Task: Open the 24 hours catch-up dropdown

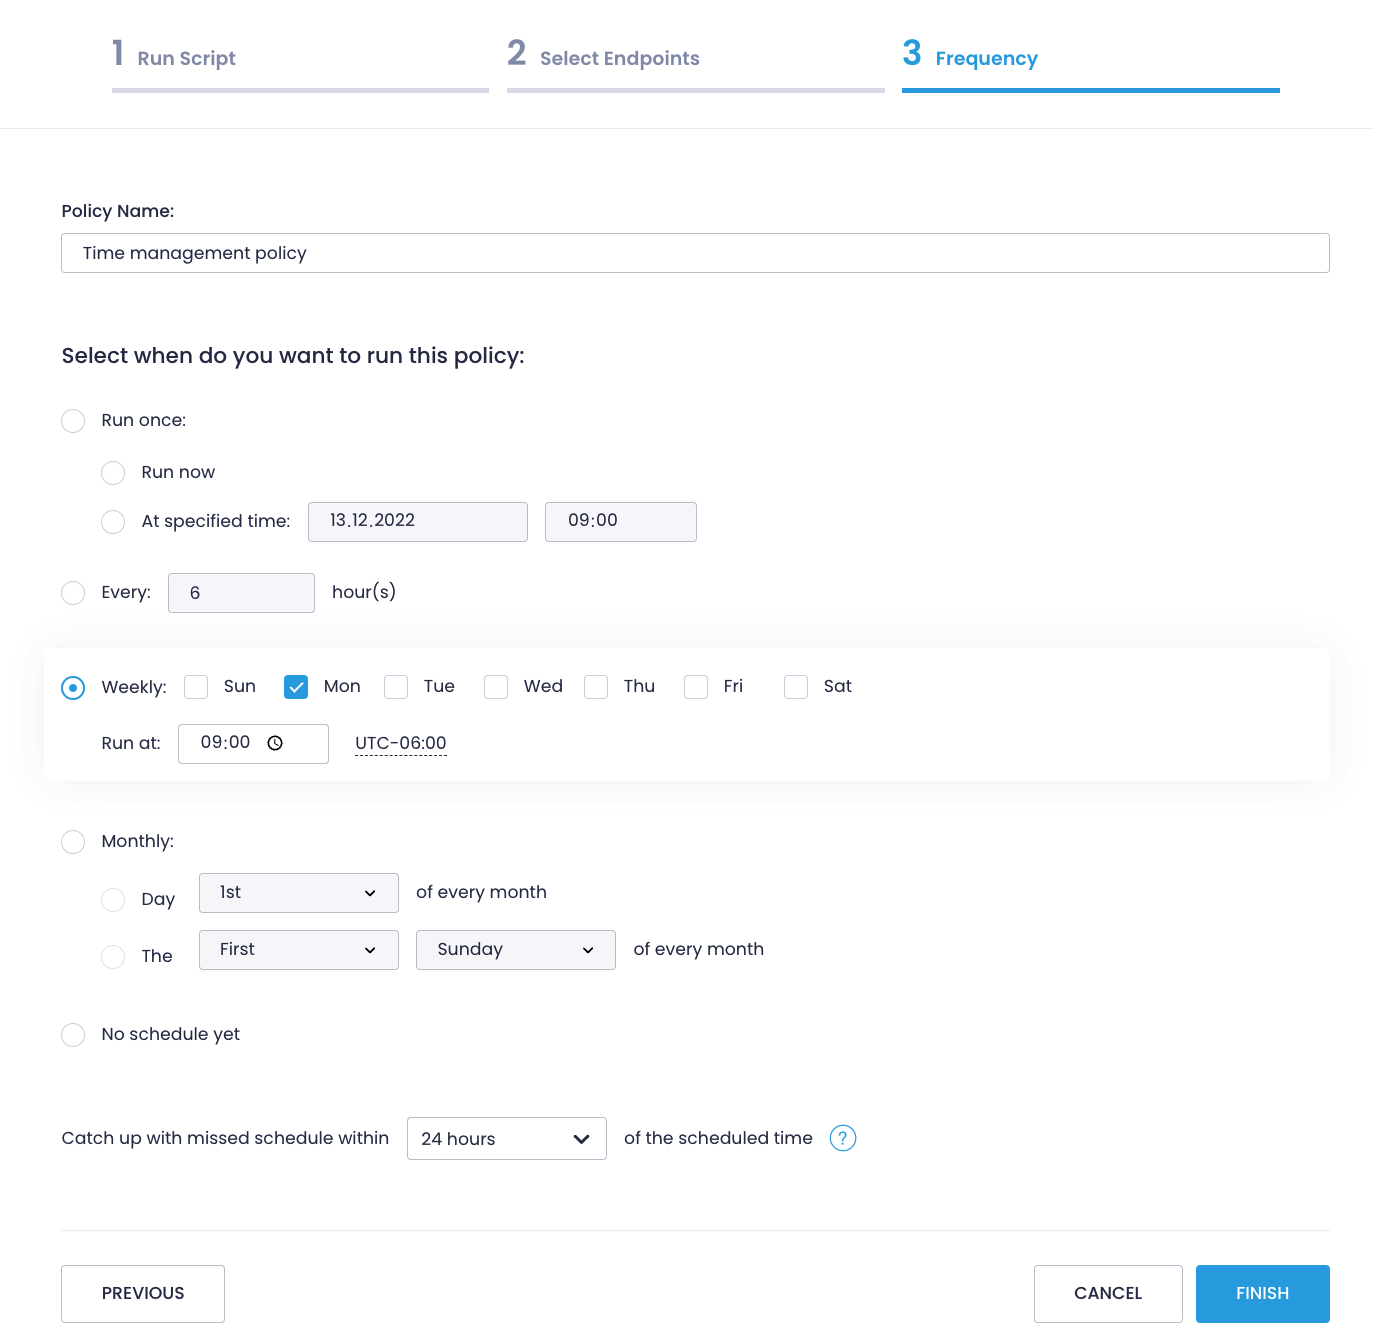Action: click(507, 1139)
